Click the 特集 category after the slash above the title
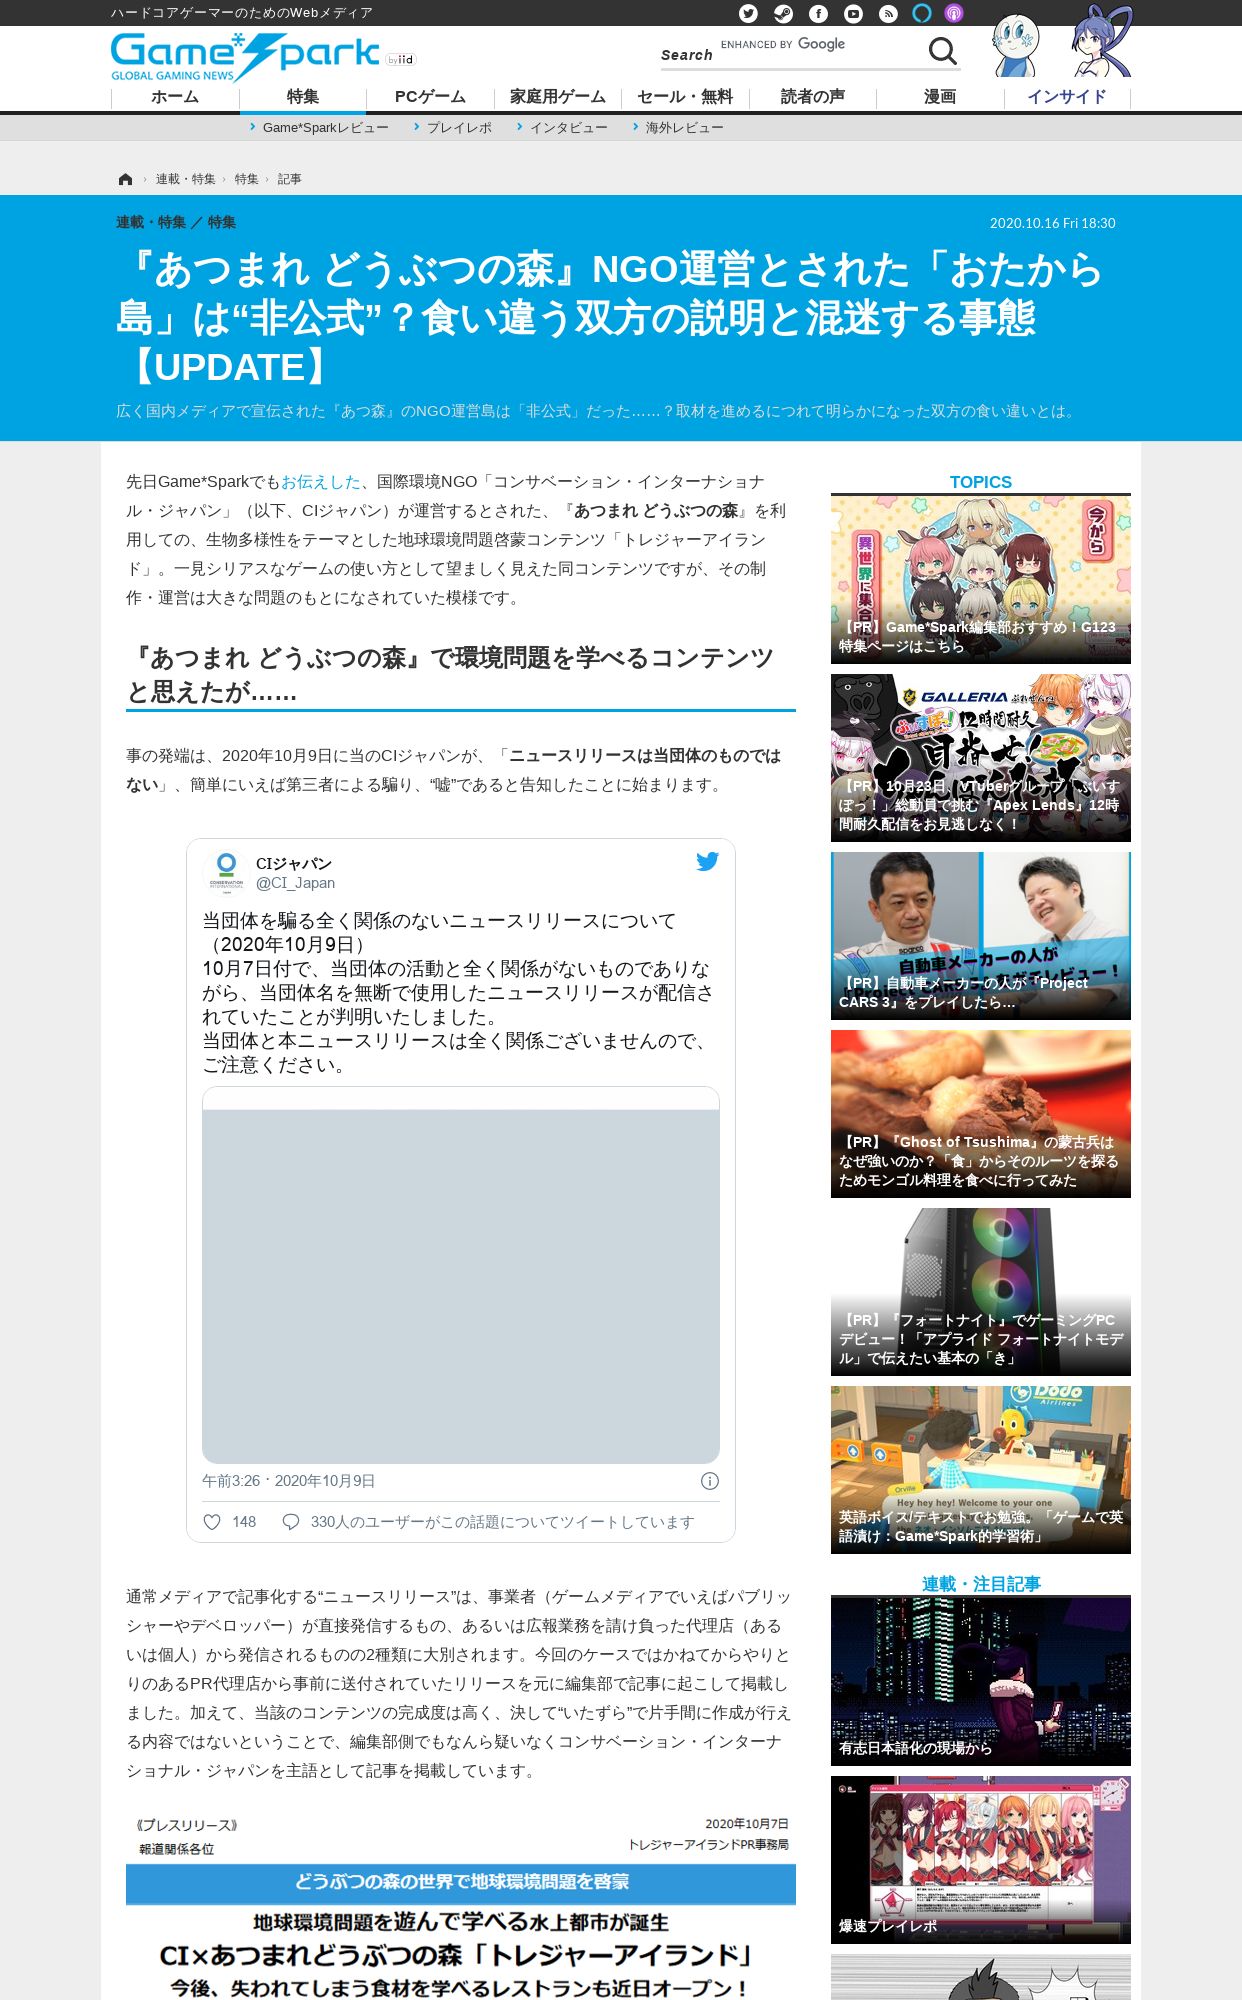The height and width of the screenshot is (2000, 1242). pyautogui.click(x=222, y=222)
